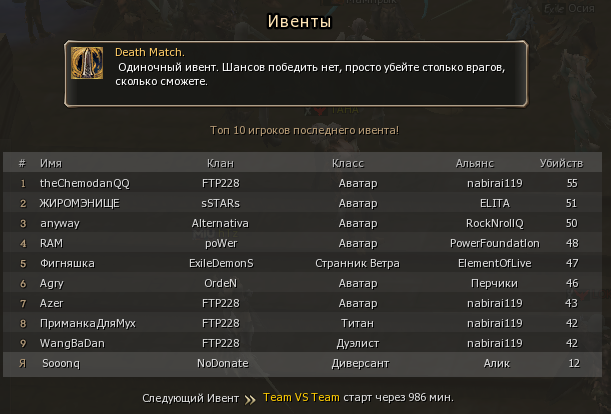Click the double-arrow icon before Team VS Team
Viewport: 611px width, 414px height.
(249, 398)
